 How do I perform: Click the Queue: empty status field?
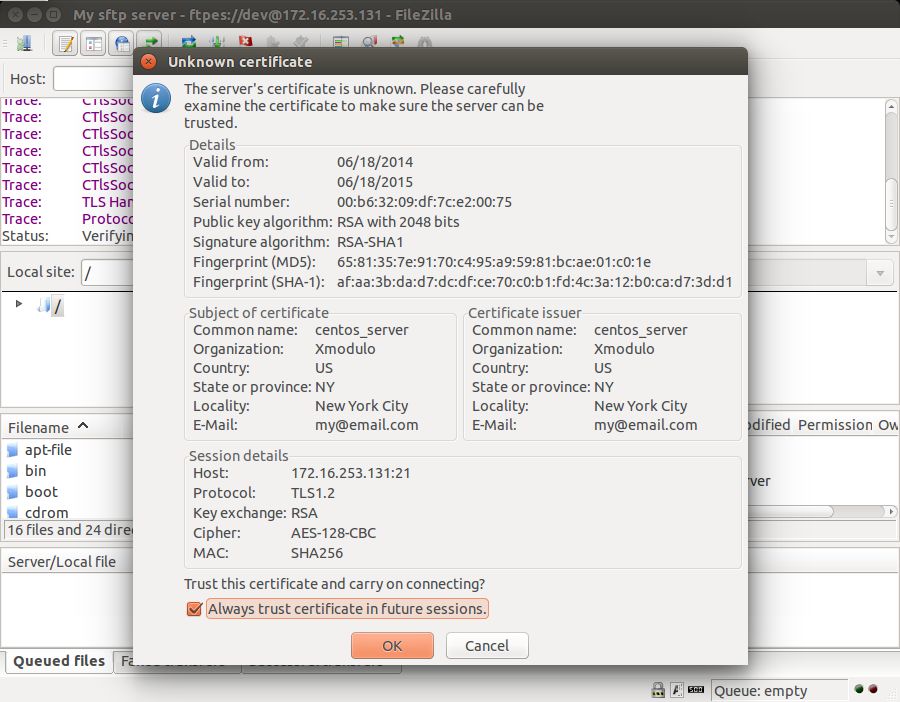[779, 691]
